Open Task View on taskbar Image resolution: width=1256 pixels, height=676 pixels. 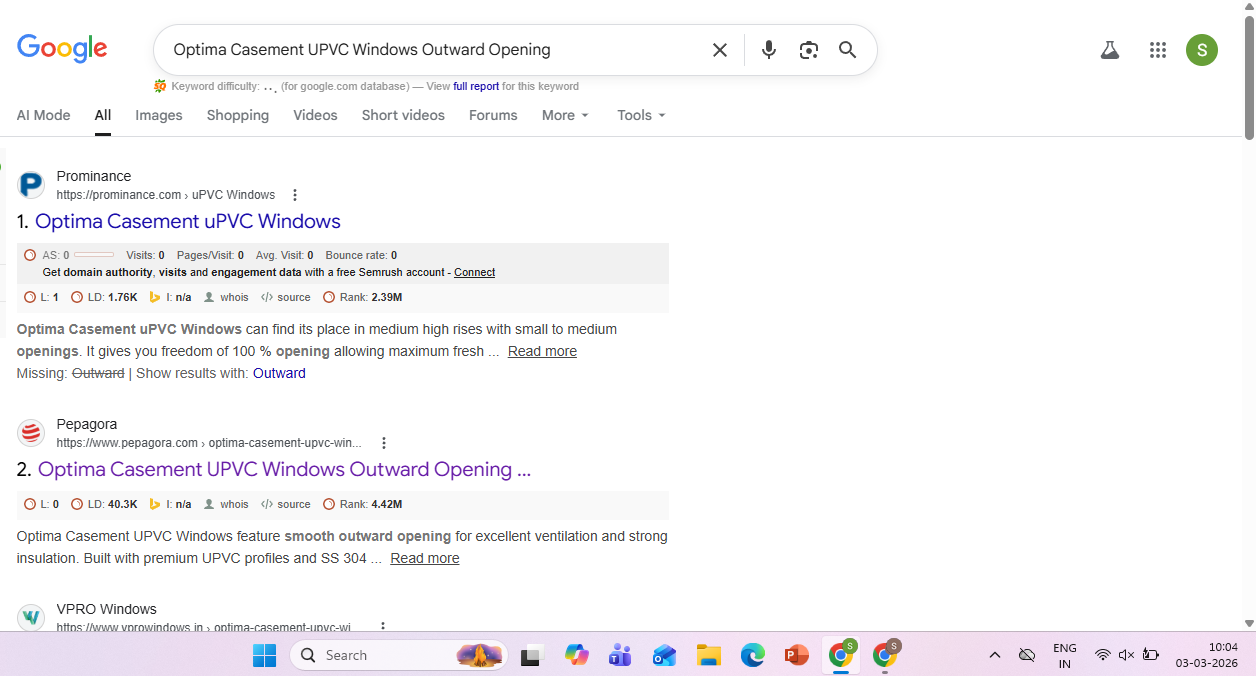(x=531, y=655)
